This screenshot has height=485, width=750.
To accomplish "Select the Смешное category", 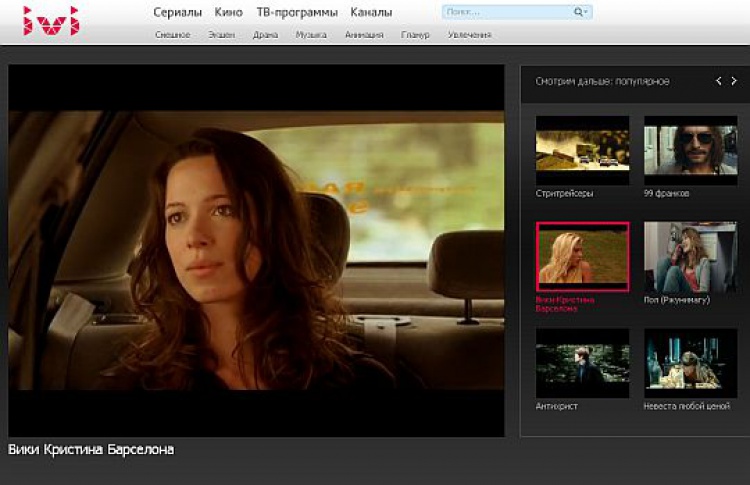I will (173, 35).
